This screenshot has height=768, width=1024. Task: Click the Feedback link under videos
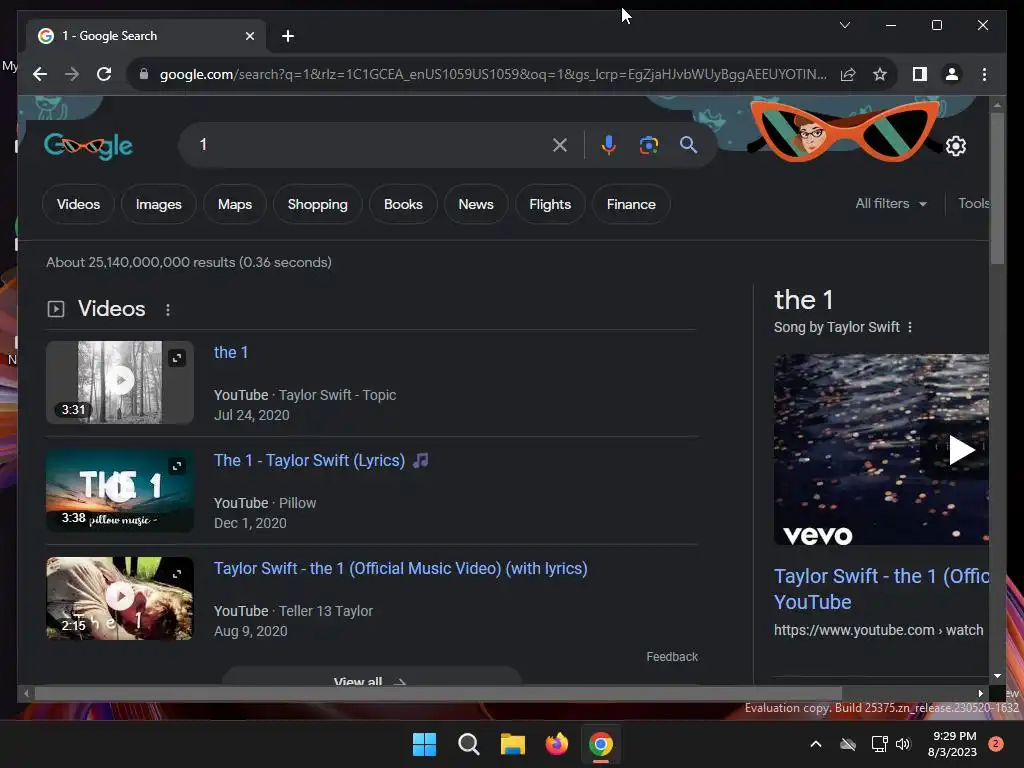click(x=672, y=657)
